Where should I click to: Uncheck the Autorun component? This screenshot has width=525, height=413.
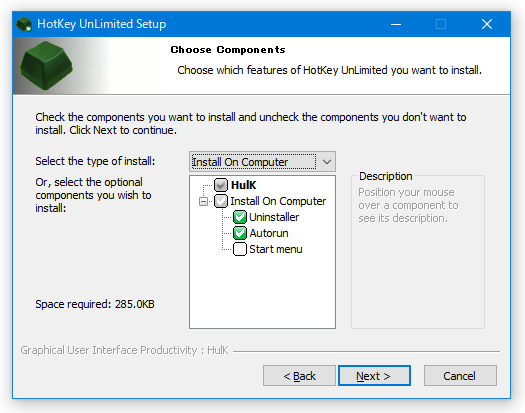(240, 233)
